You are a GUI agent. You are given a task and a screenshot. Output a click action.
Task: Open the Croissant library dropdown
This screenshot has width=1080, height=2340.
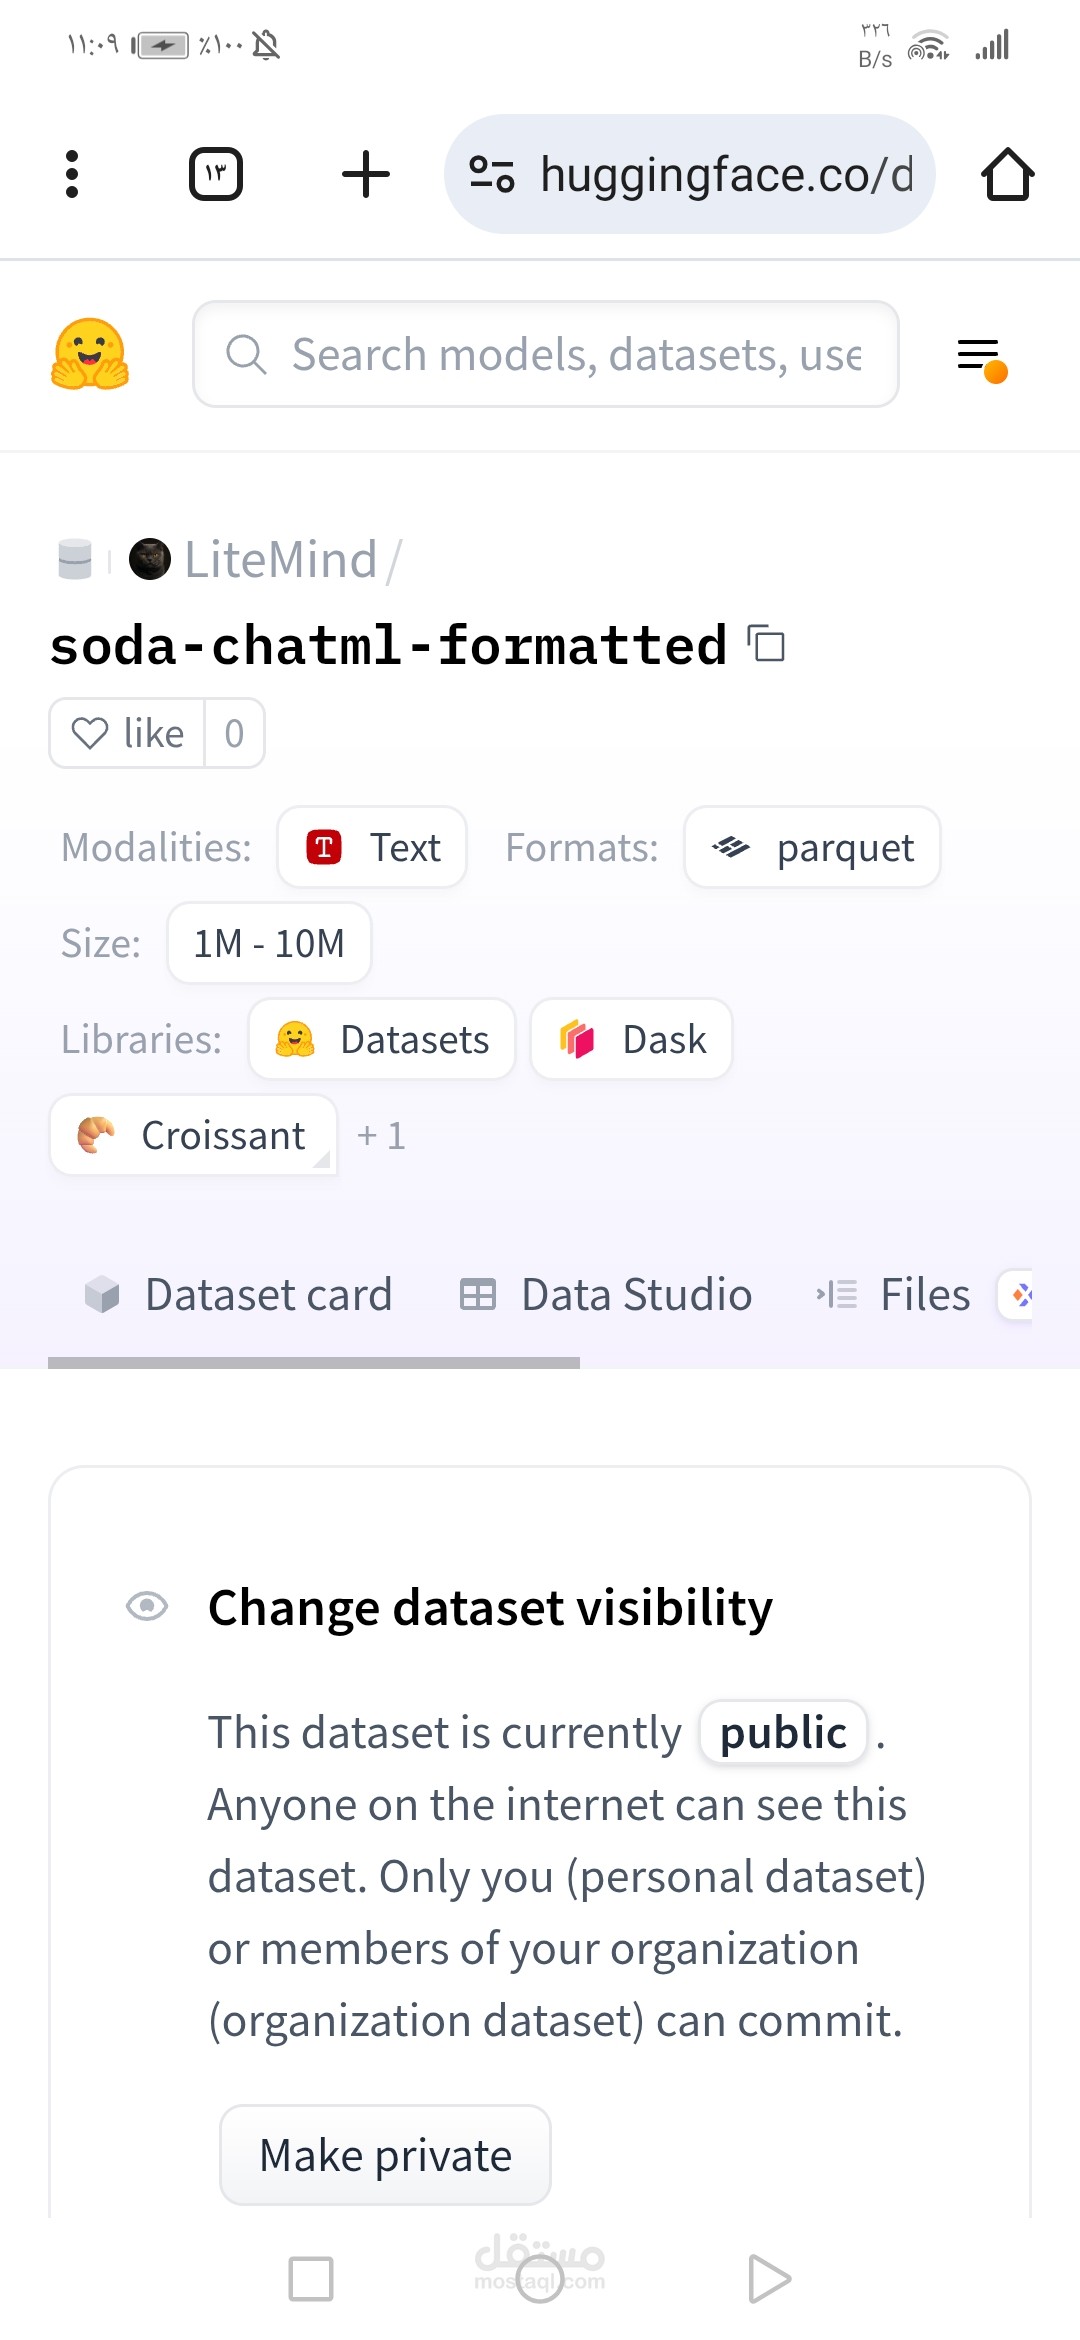(x=194, y=1135)
